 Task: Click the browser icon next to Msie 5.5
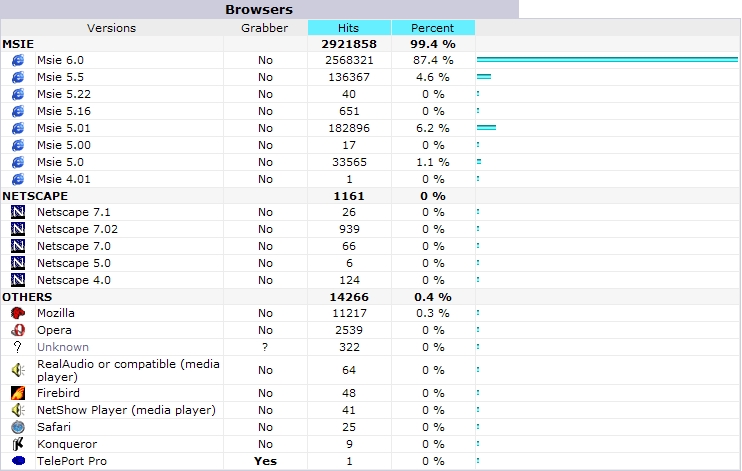point(18,77)
